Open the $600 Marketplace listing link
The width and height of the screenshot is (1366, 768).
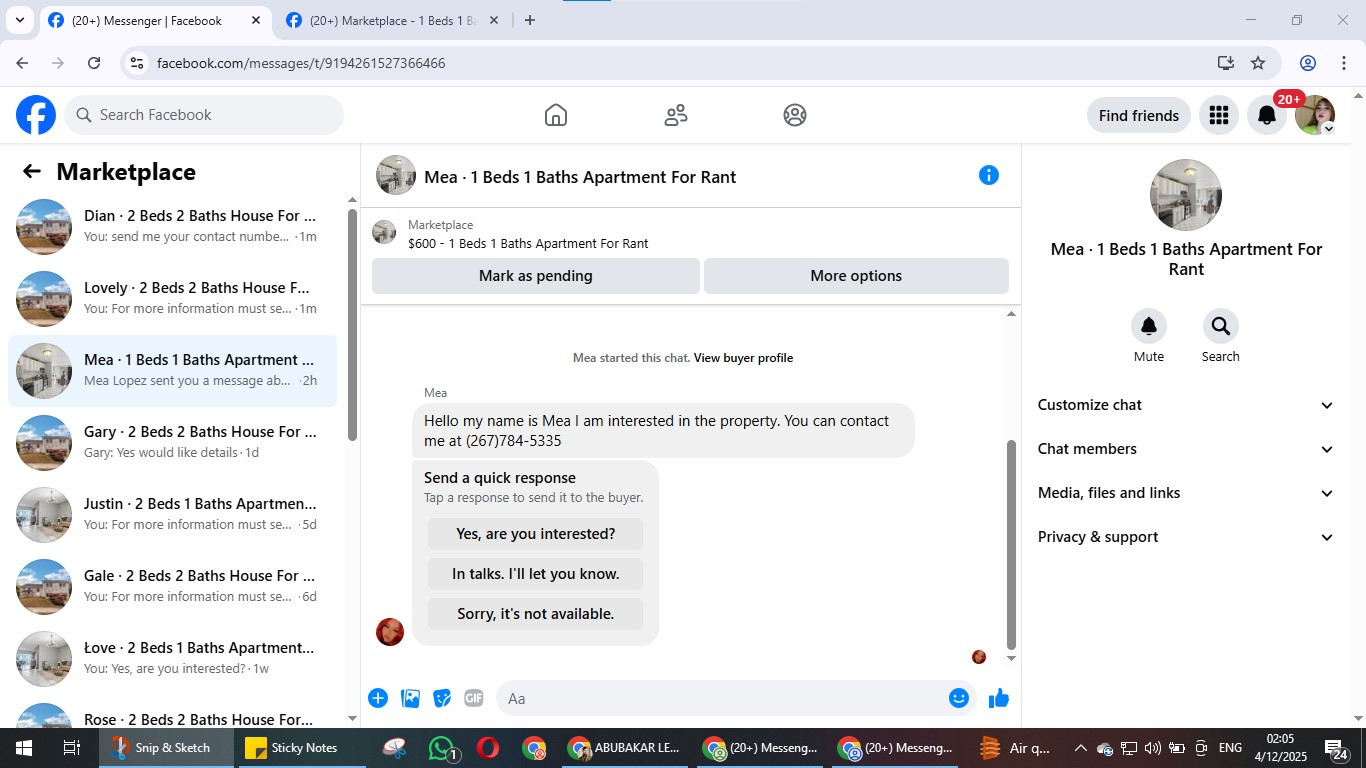click(528, 243)
